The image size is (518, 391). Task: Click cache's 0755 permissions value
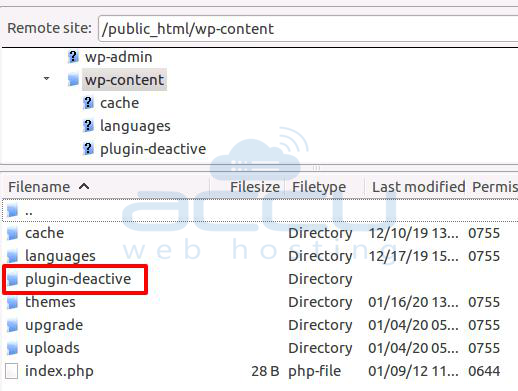coord(484,233)
